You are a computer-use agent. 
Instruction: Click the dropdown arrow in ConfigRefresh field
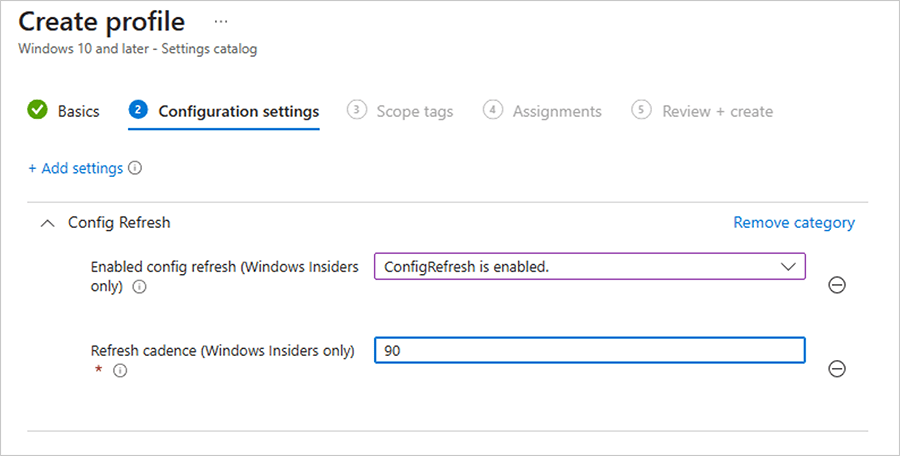(x=788, y=266)
